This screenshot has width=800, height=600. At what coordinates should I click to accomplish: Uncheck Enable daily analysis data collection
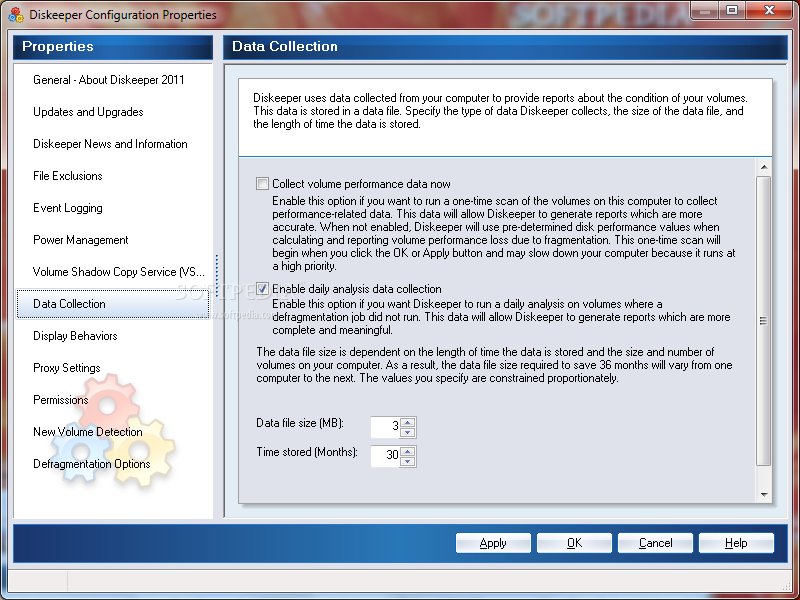pyautogui.click(x=262, y=289)
